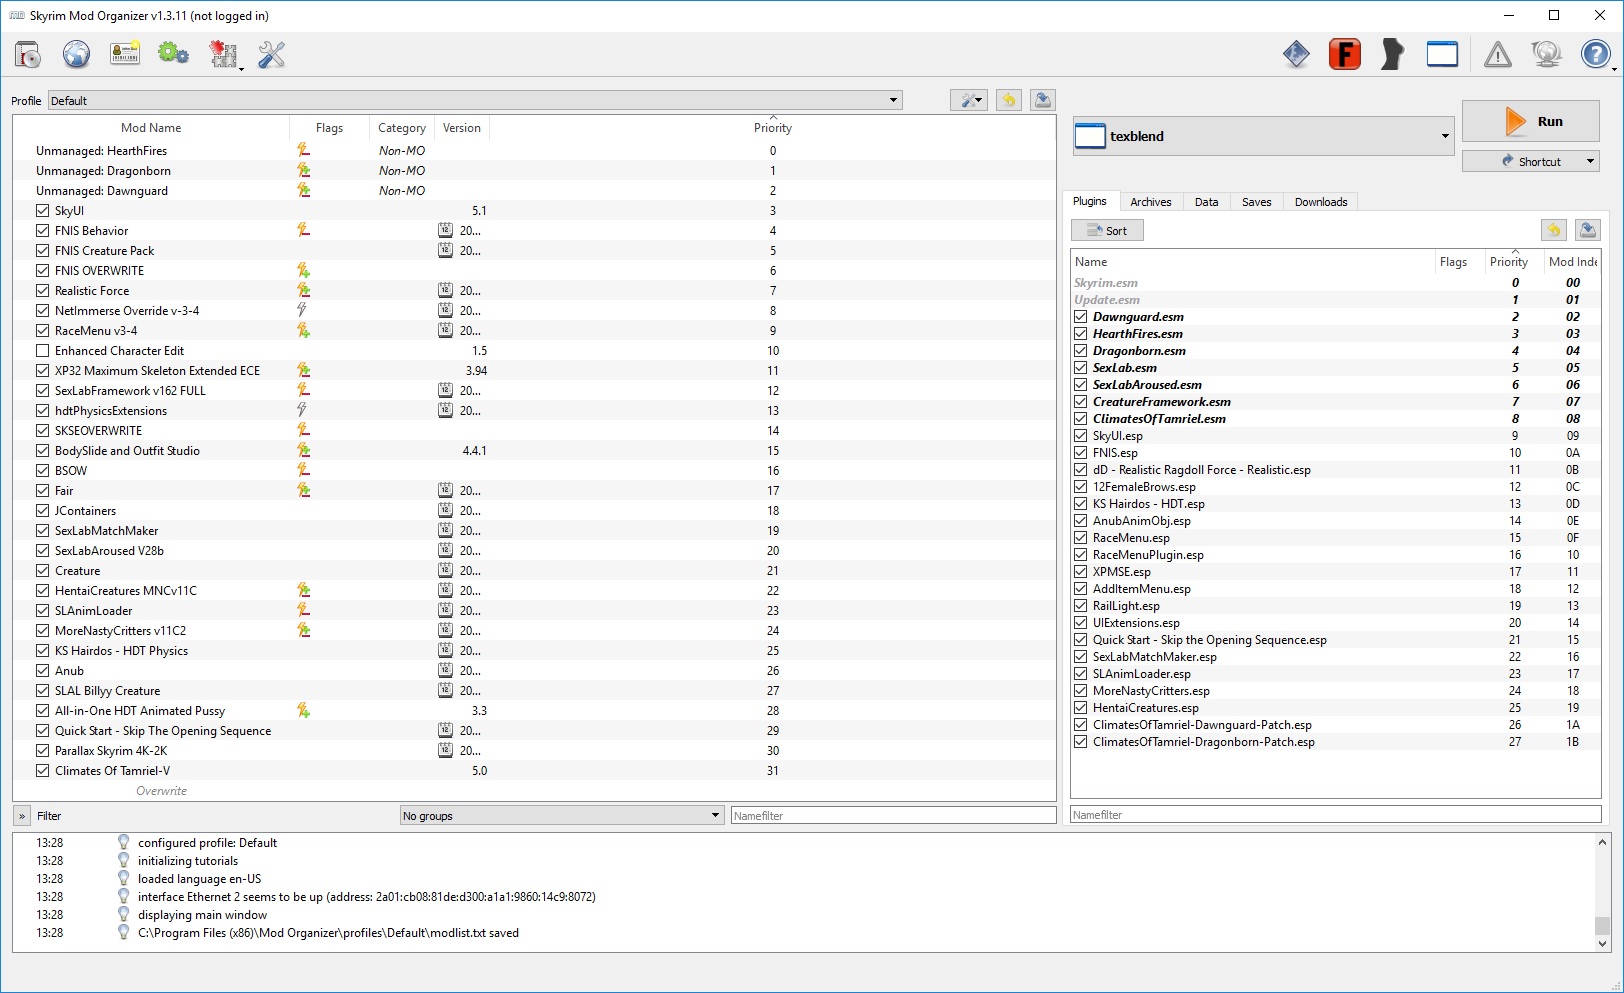Open the Tools puzzle-piece toolbar icon
The height and width of the screenshot is (993, 1624).
(223, 54)
